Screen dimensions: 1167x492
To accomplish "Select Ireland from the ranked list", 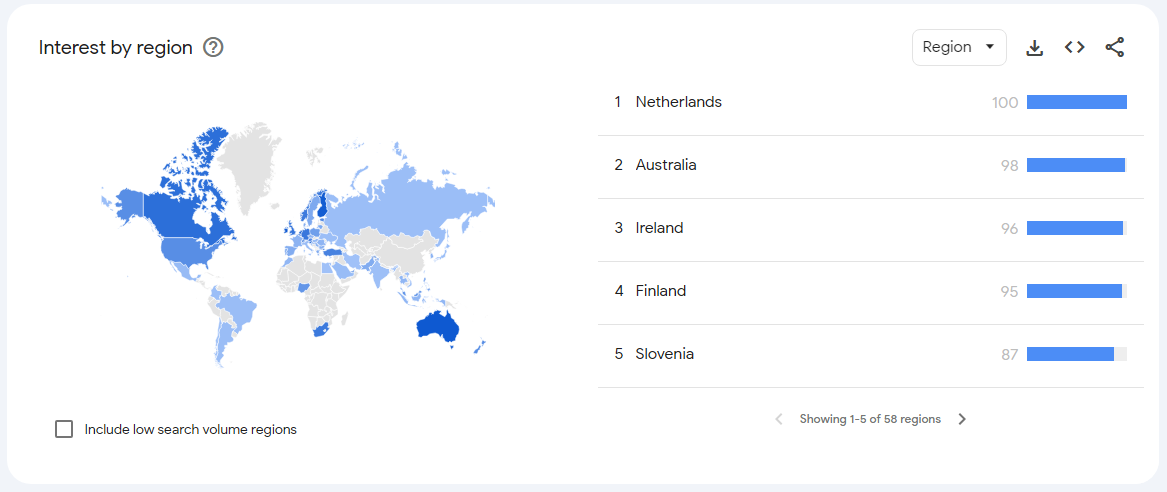I will 659,228.
